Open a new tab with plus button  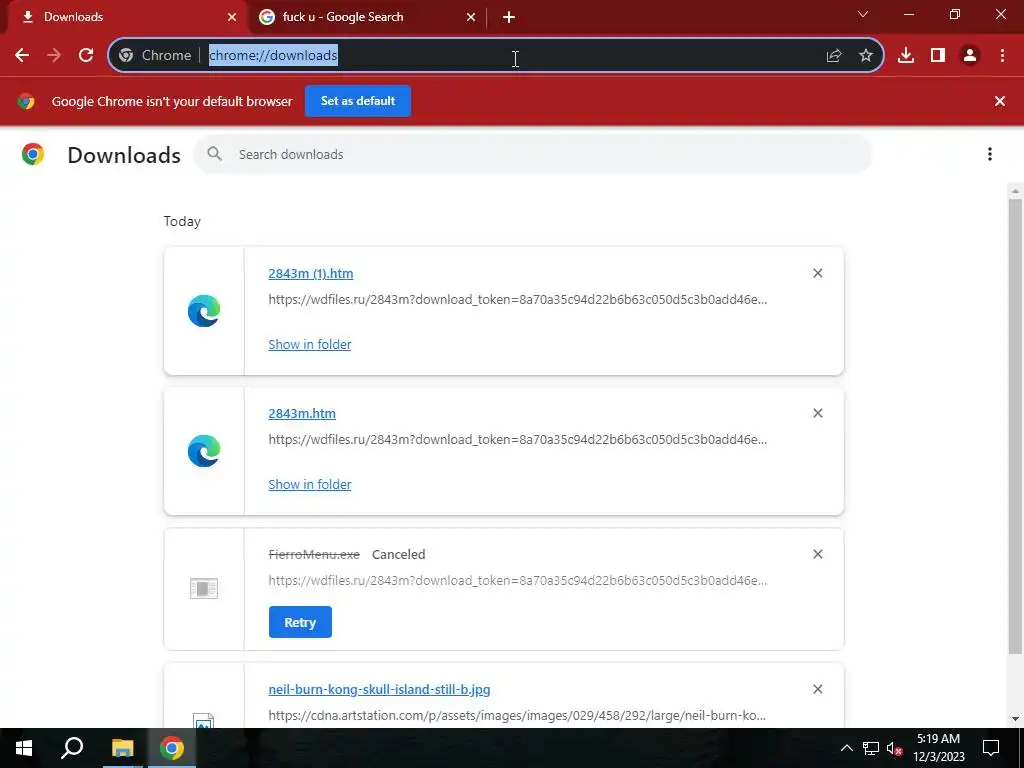pyautogui.click(x=509, y=17)
